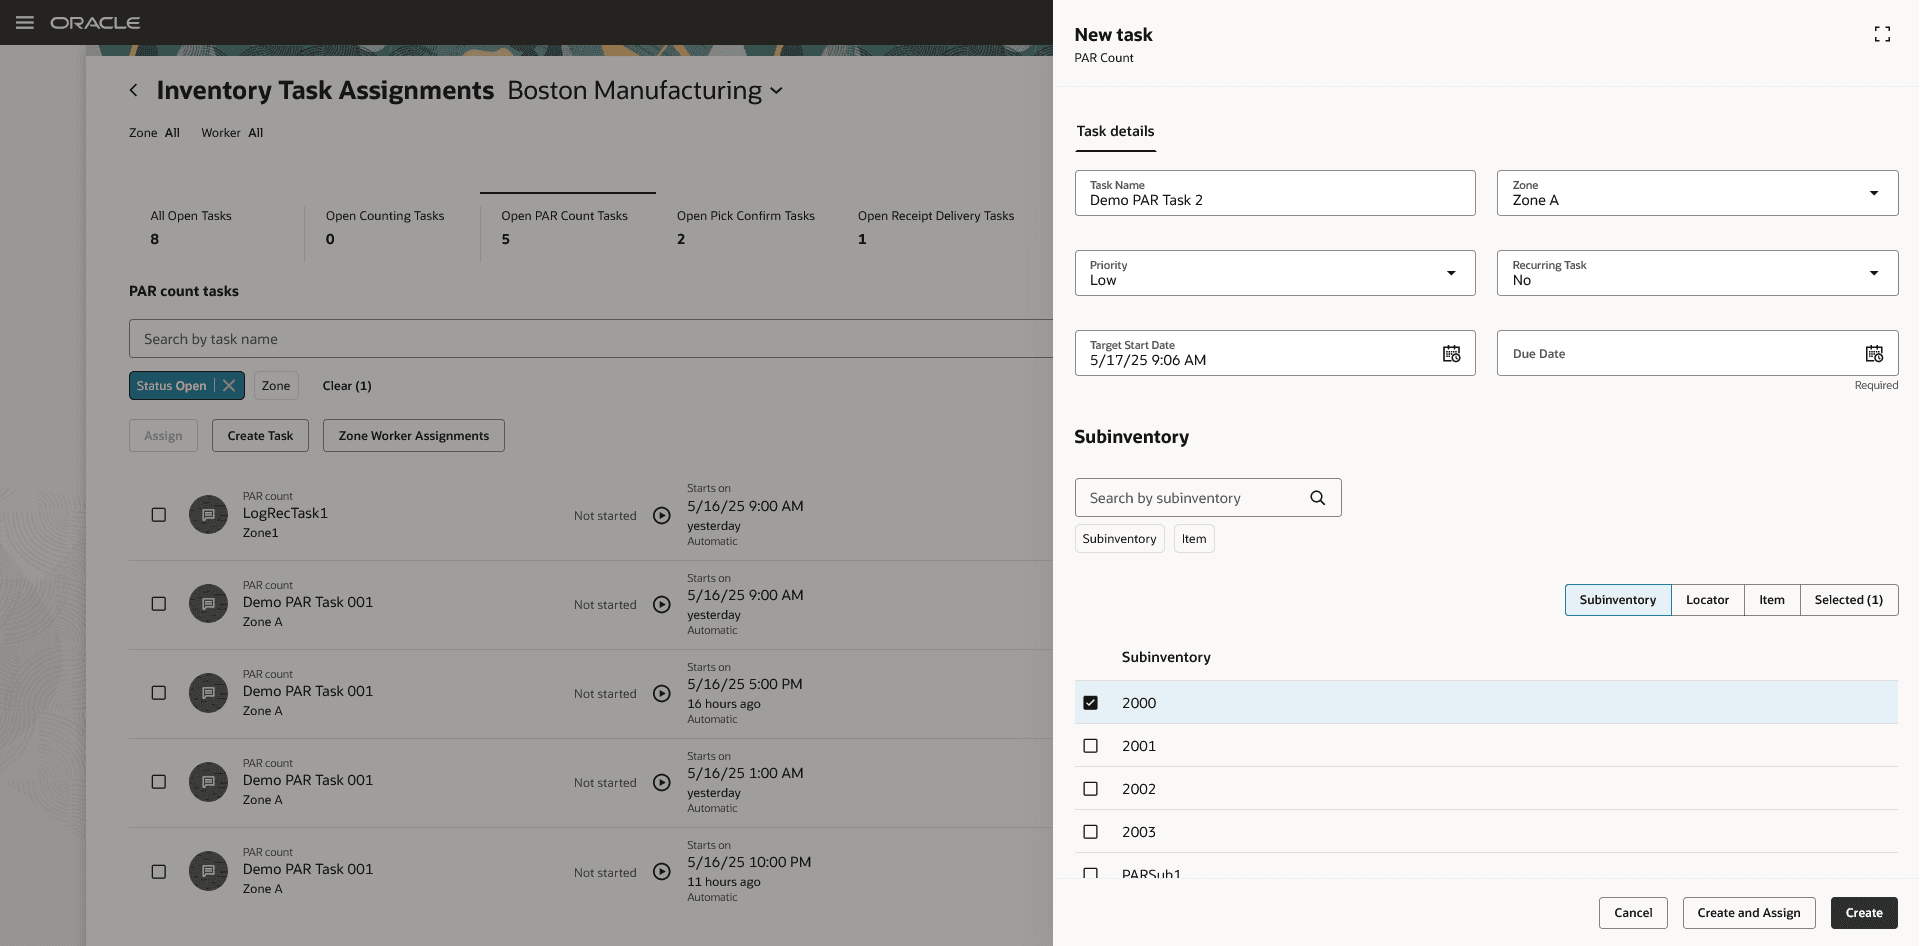Remove the Status Open filter chip

(228, 385)
